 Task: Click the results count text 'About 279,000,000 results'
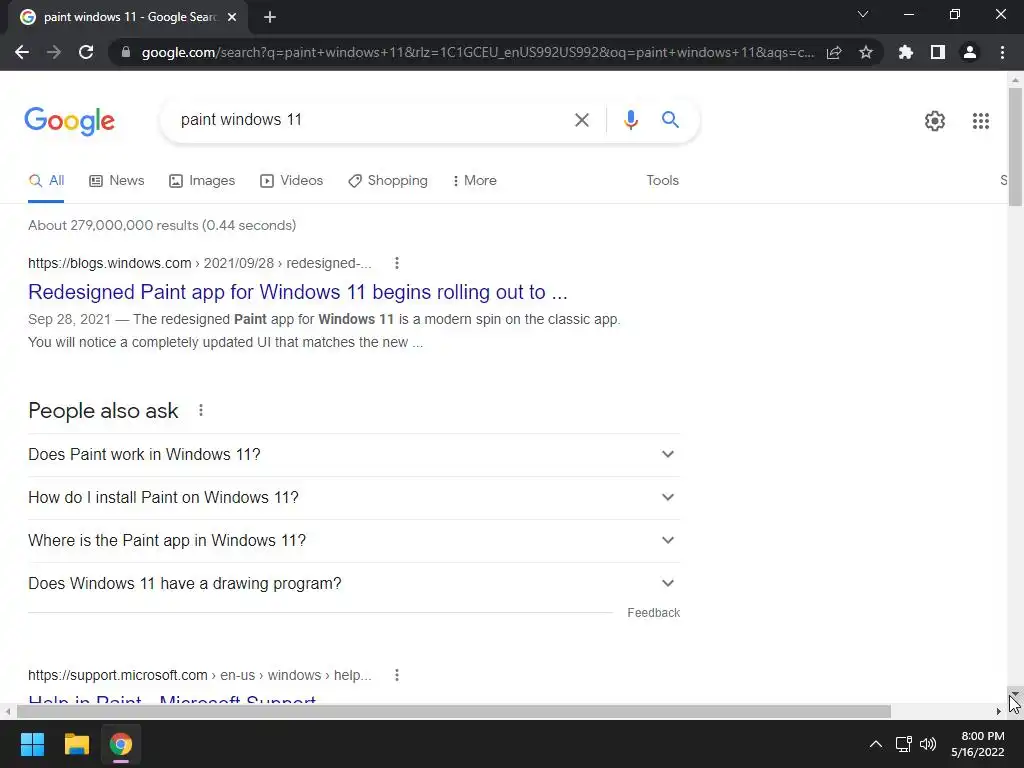pos(113,225)
